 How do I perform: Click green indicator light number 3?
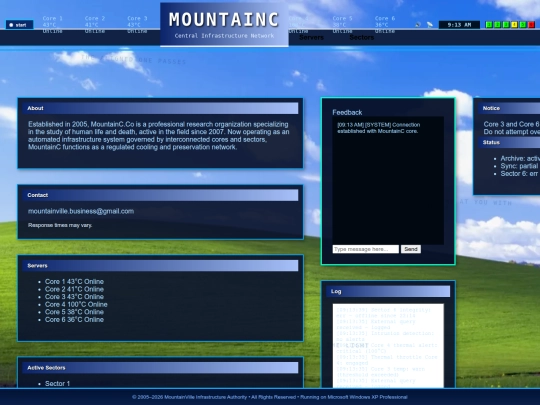pyautogui.click(x=506, y=25)
